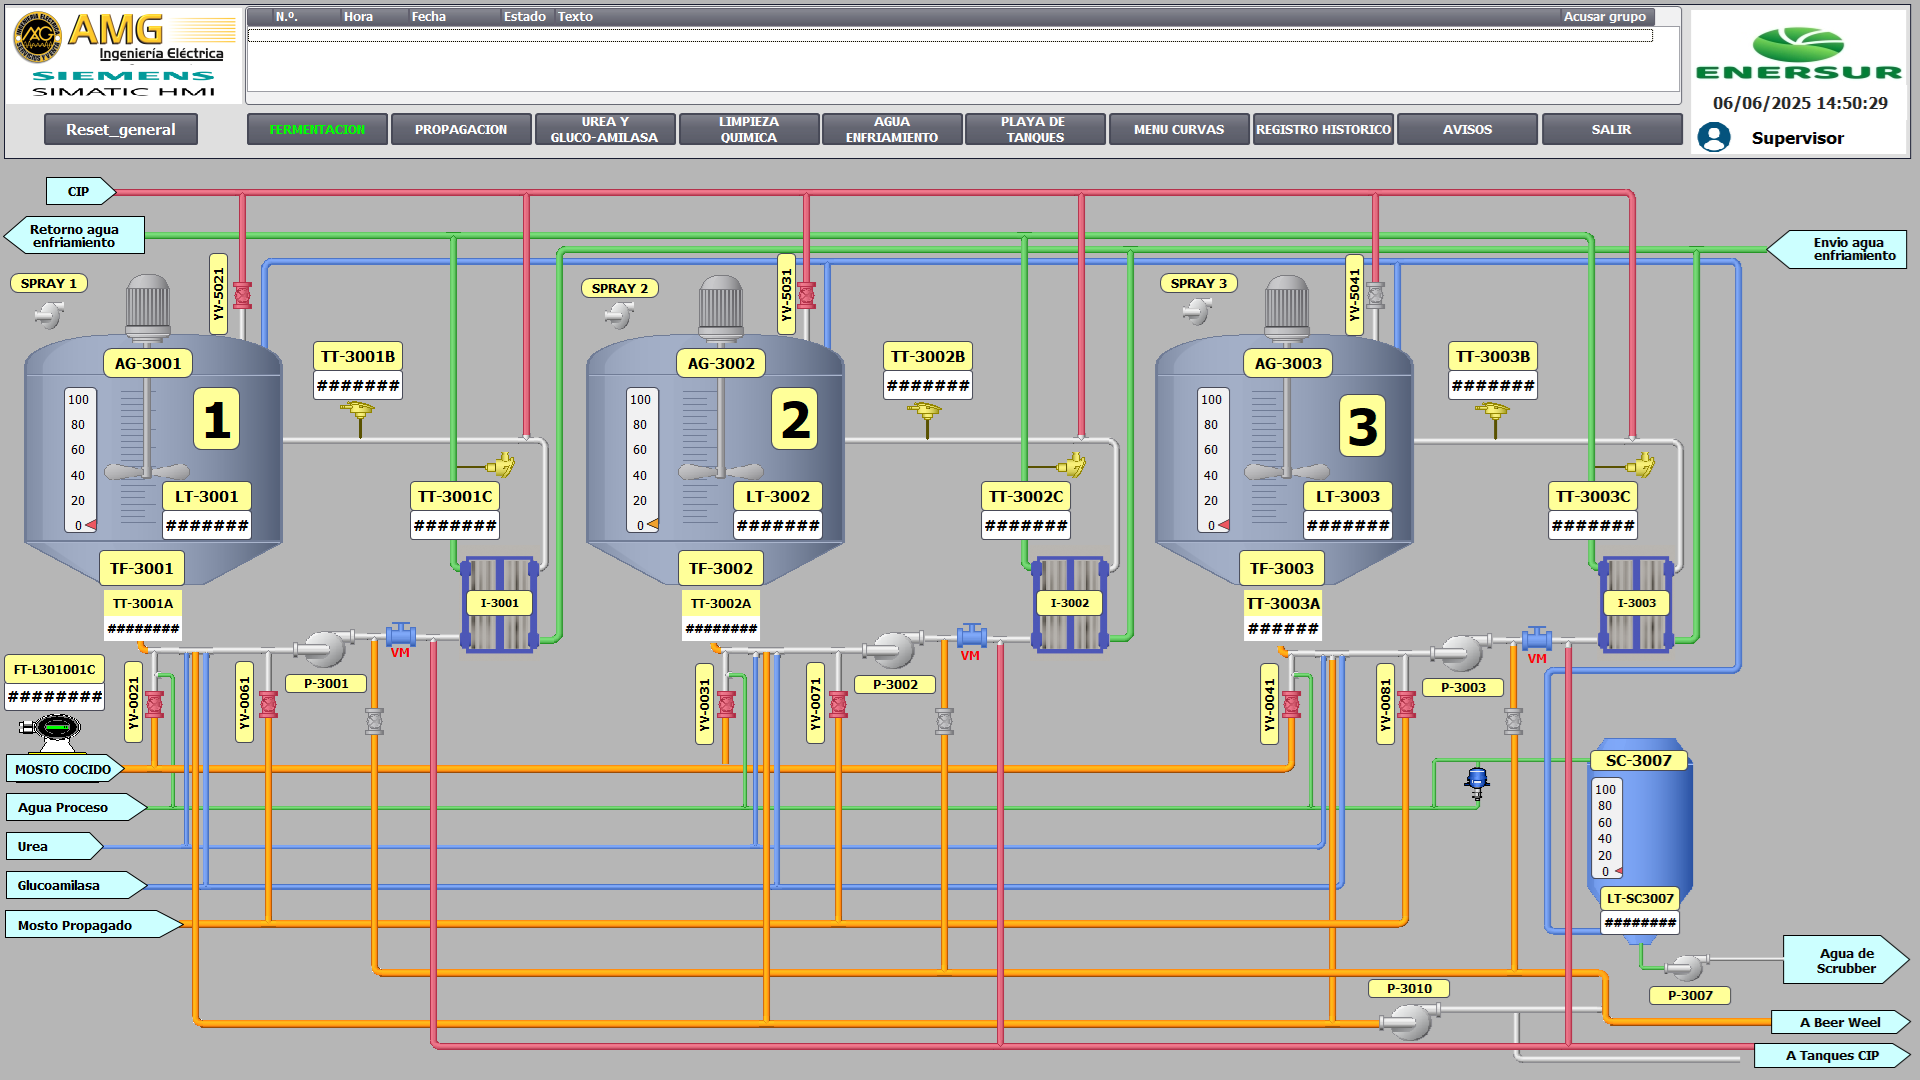
Task: Click the SPRAY 1 nozzle icon
Action: click(x=47, y=315)
